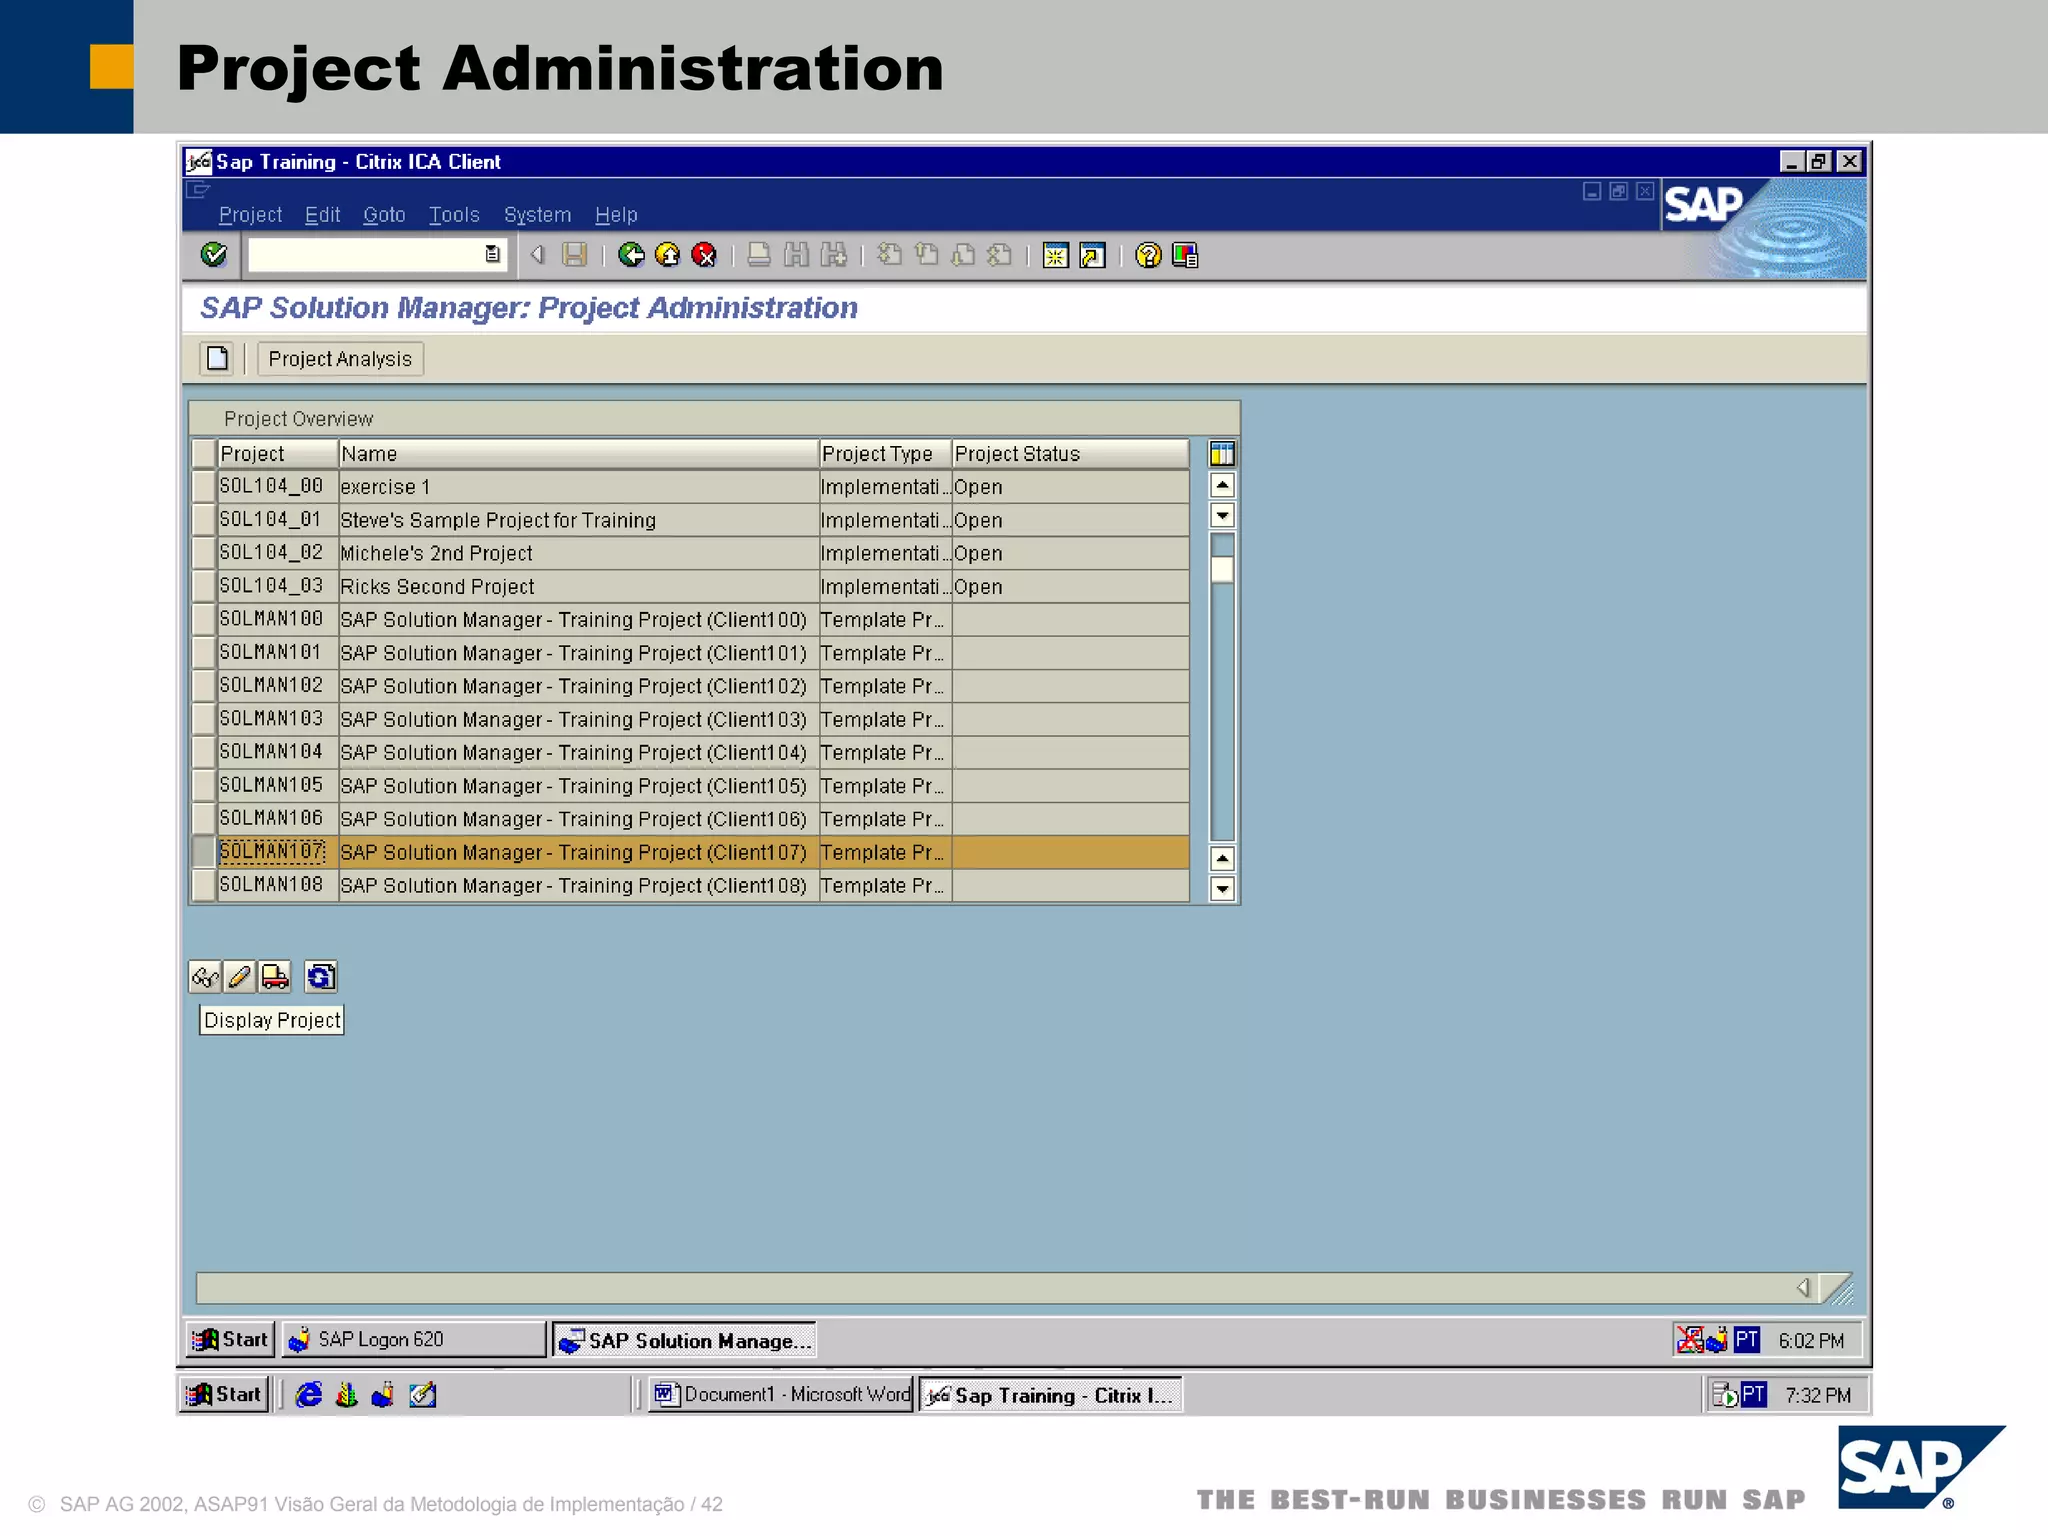Click the green checkmark Enter icon

pyautogui.click(x=213, y=255)
